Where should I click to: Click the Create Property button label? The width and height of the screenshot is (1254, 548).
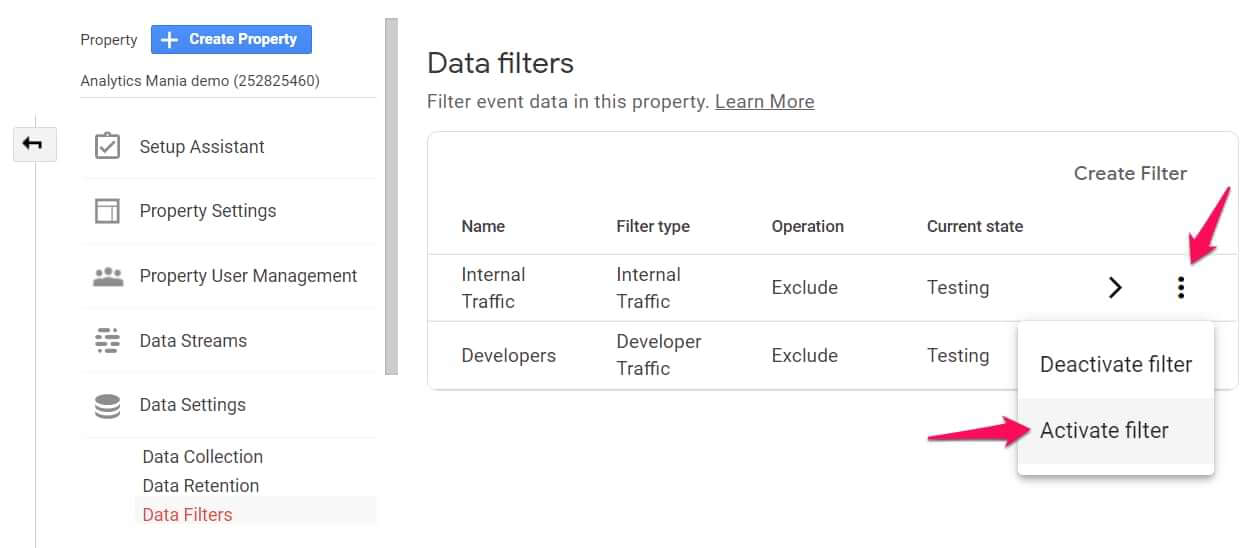coord(243,39)
